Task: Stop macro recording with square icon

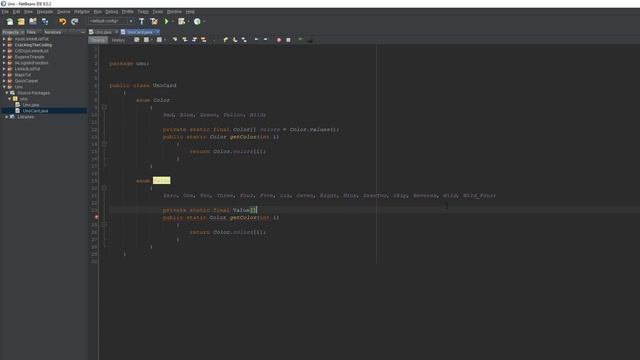Action: point(288,40)
